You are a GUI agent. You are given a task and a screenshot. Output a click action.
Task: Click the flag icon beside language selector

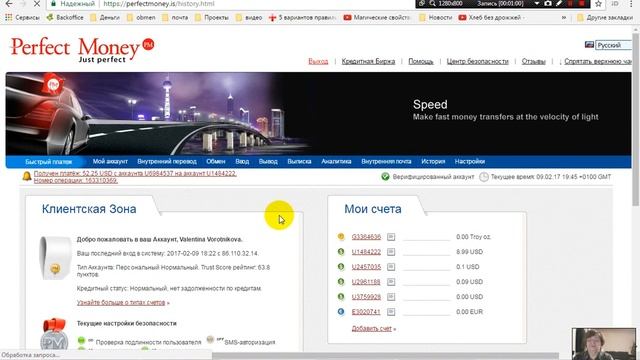(x=589, y=45)
